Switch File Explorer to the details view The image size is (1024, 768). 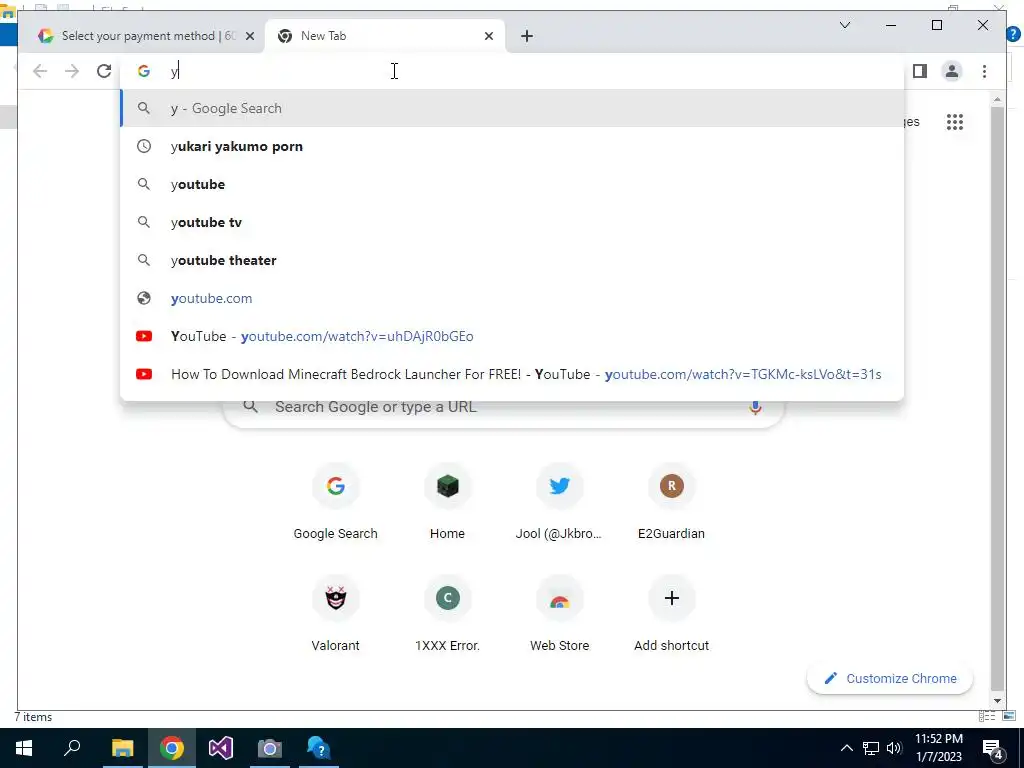987,716
